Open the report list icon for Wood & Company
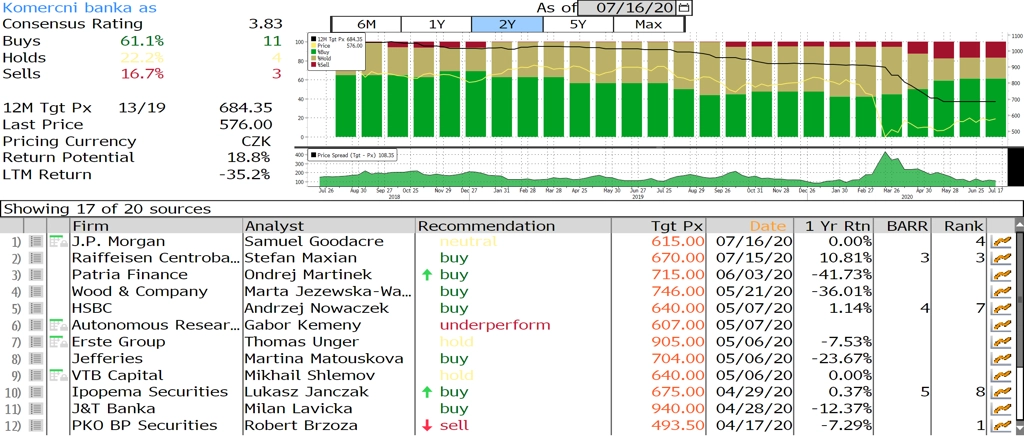 point(37,292)
